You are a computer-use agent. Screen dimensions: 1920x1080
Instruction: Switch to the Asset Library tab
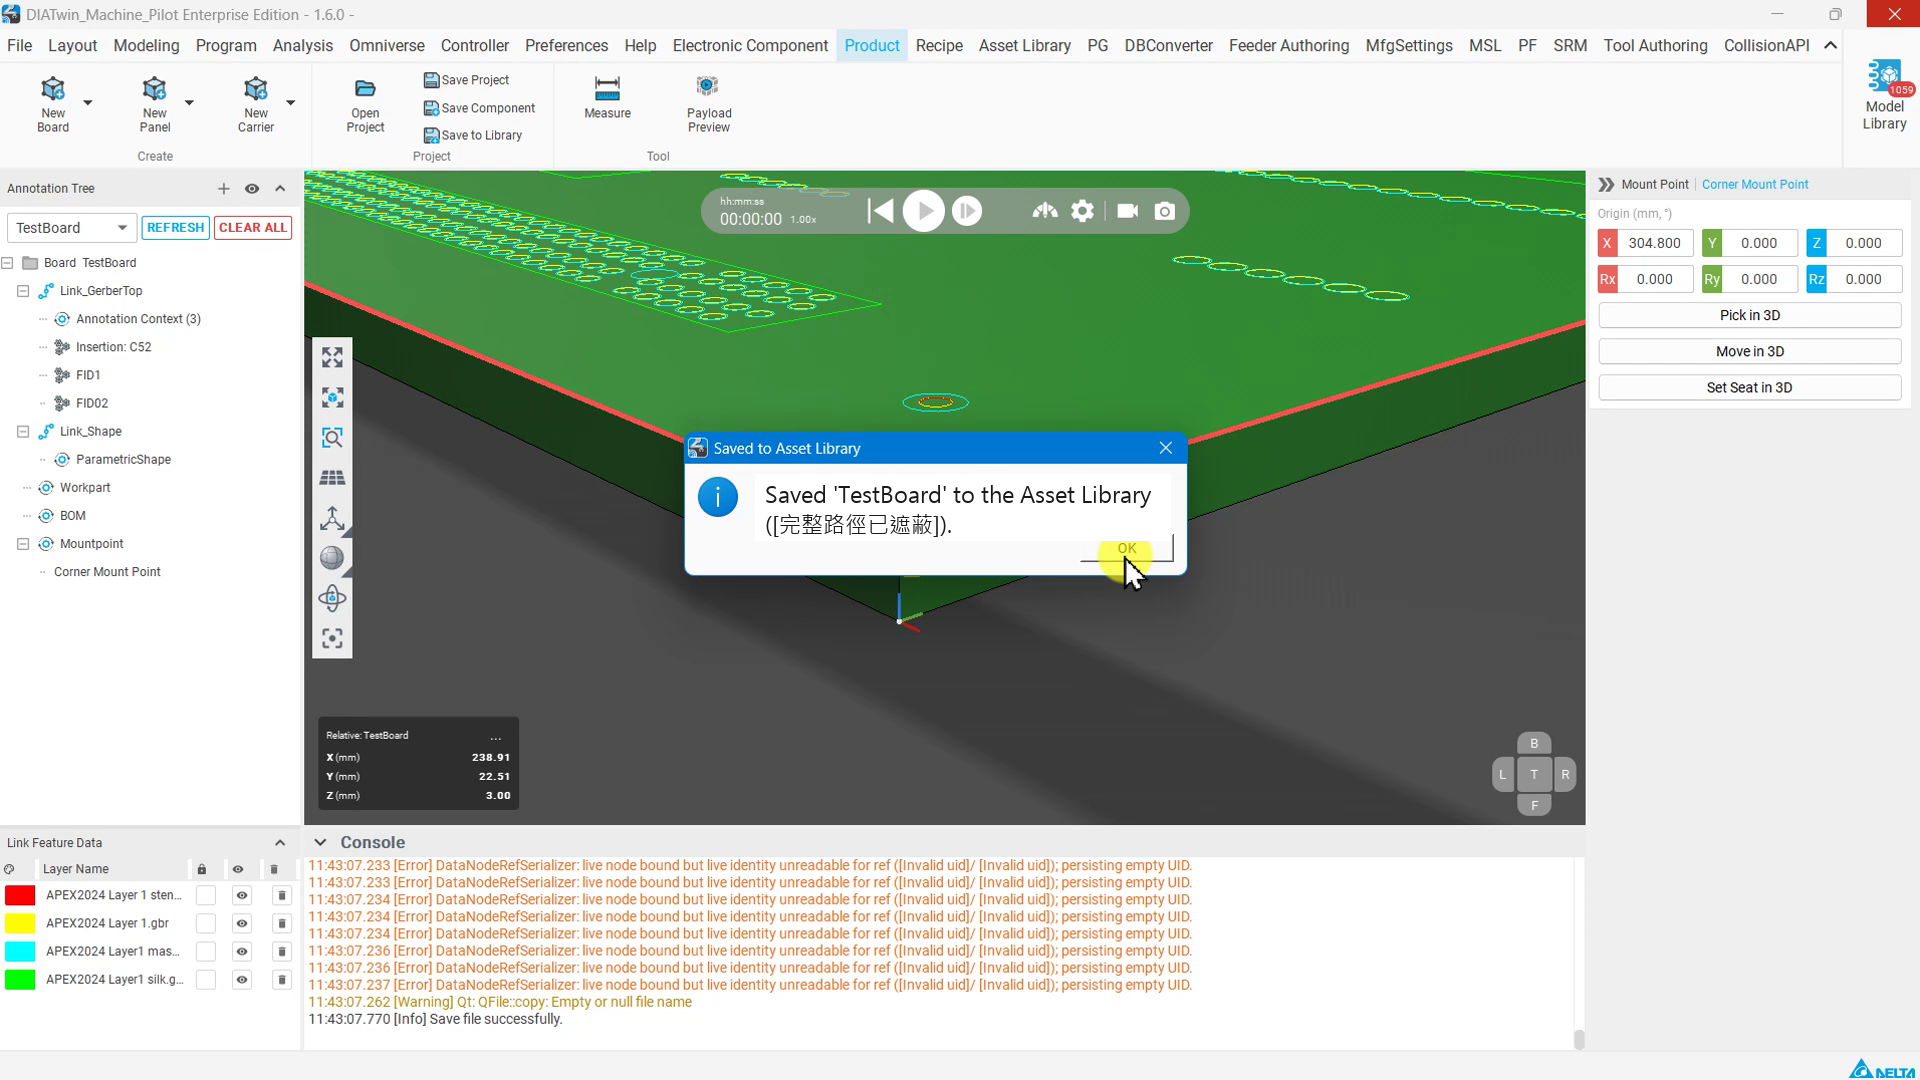click(x=1024, y=46)
